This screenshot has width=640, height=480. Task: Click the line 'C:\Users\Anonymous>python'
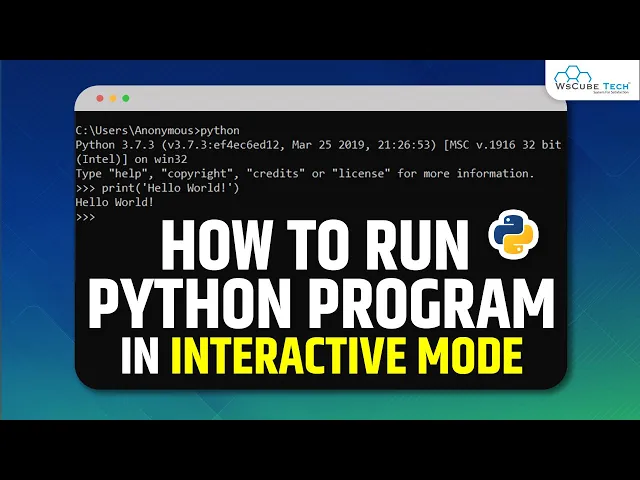[x=158, y=131]
